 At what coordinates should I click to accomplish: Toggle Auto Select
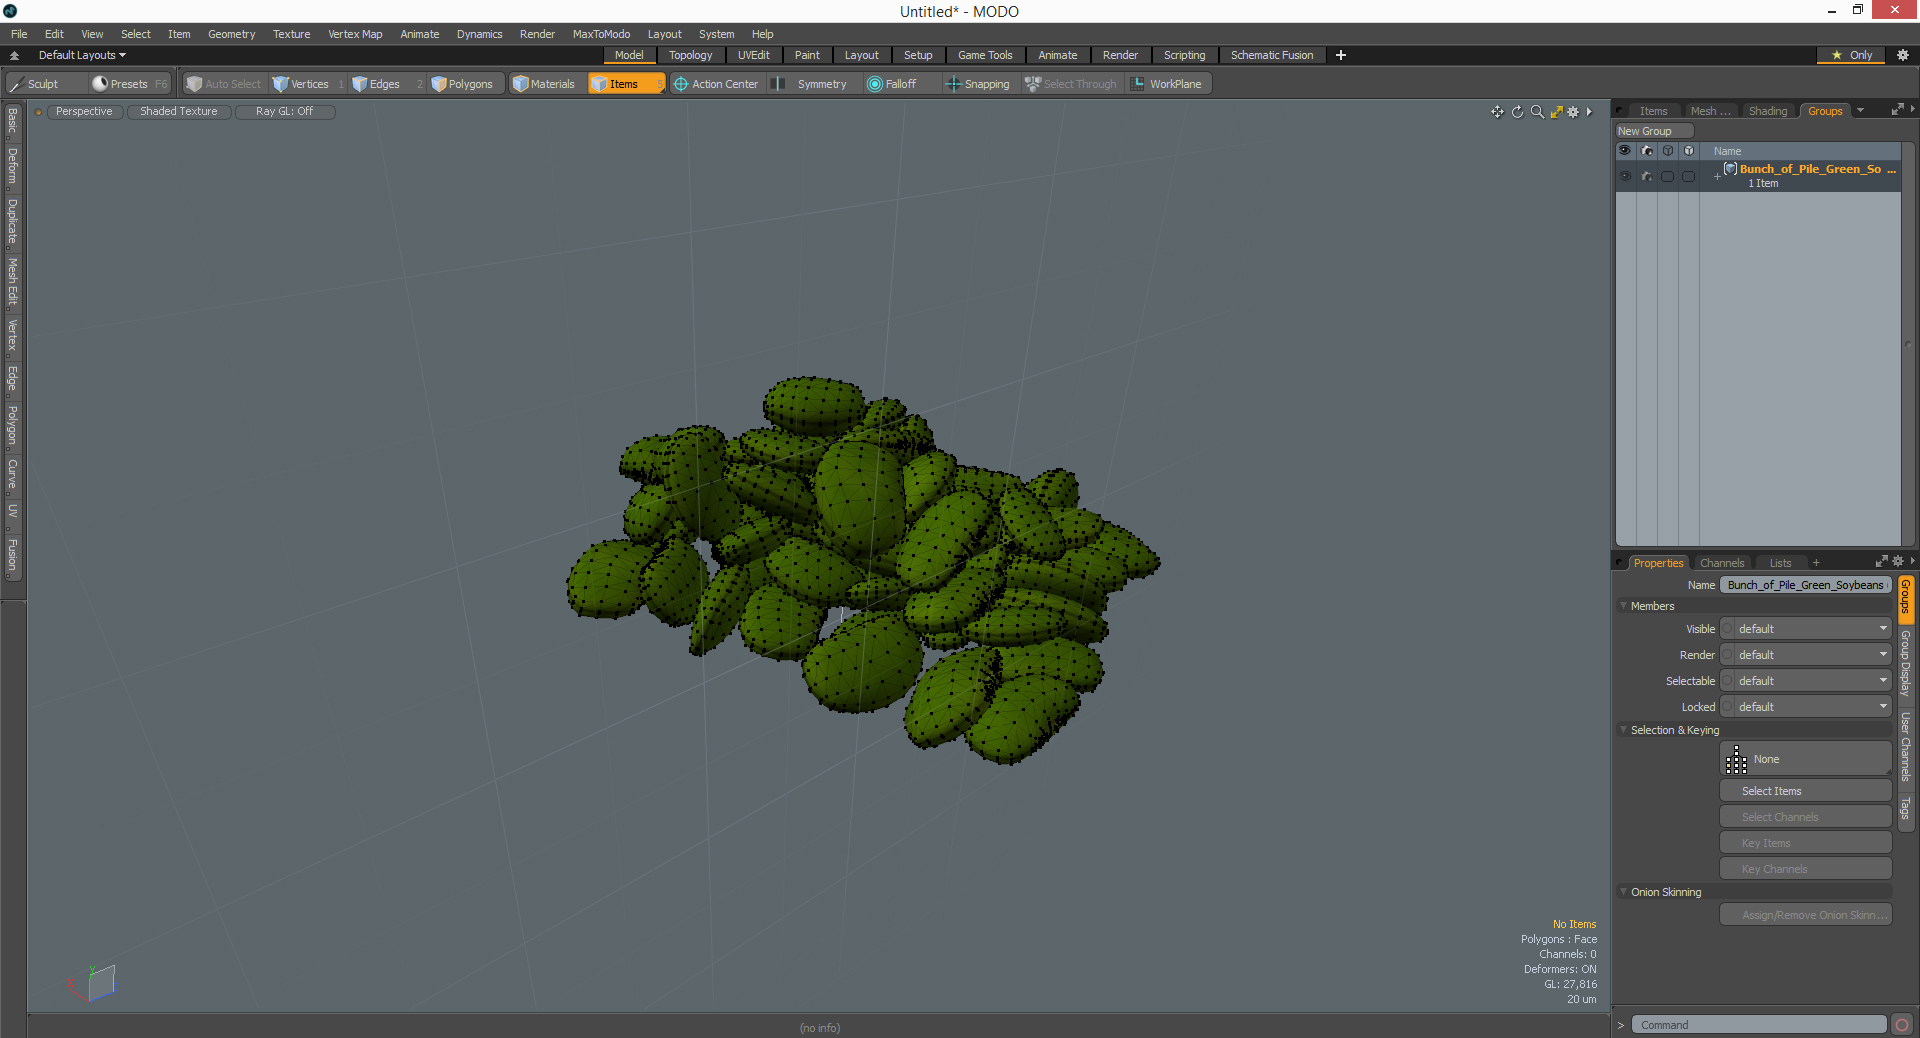(x=224, y=84)
